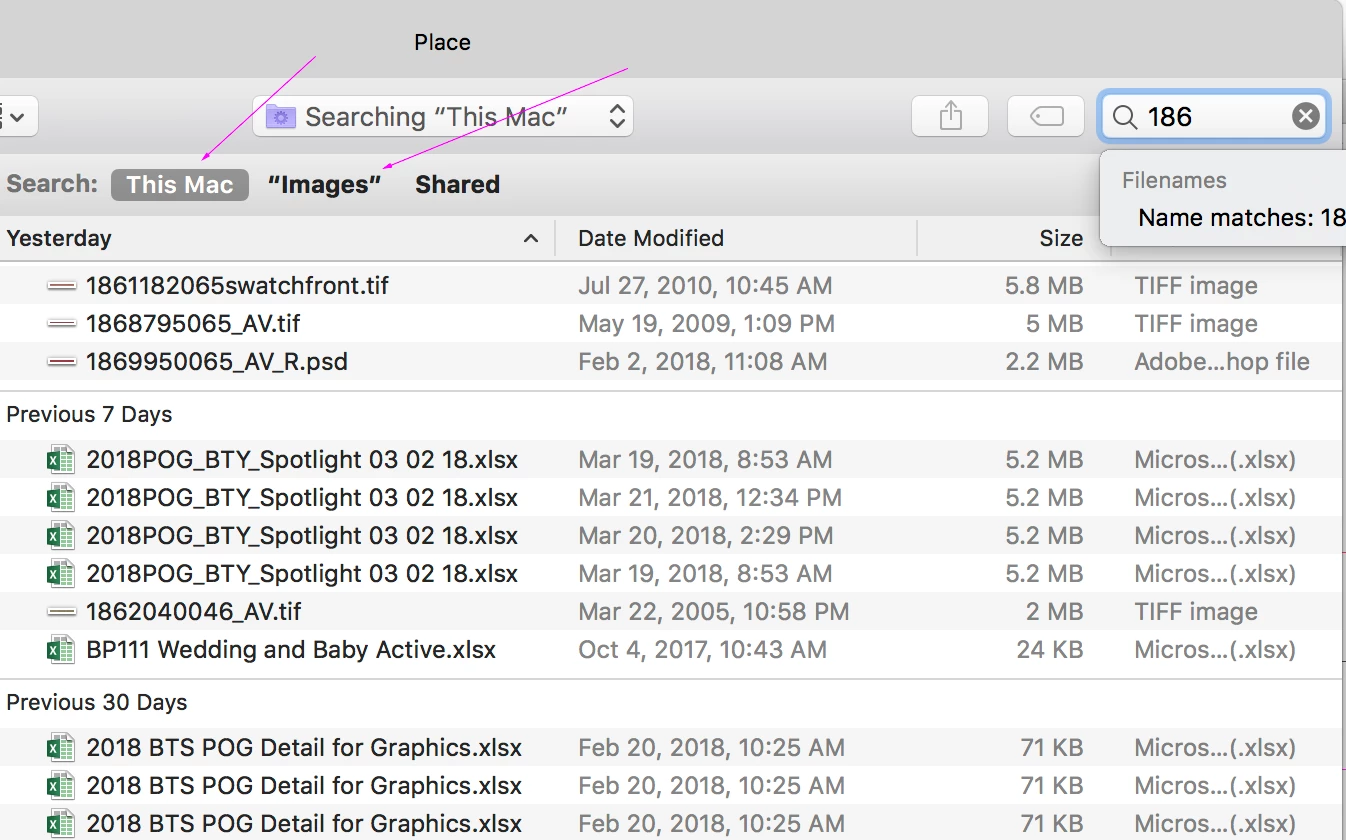Click the icon of 1868795065_AV.tif
This screenshot has width=1346, height=840.
click(x=62, y=324)
